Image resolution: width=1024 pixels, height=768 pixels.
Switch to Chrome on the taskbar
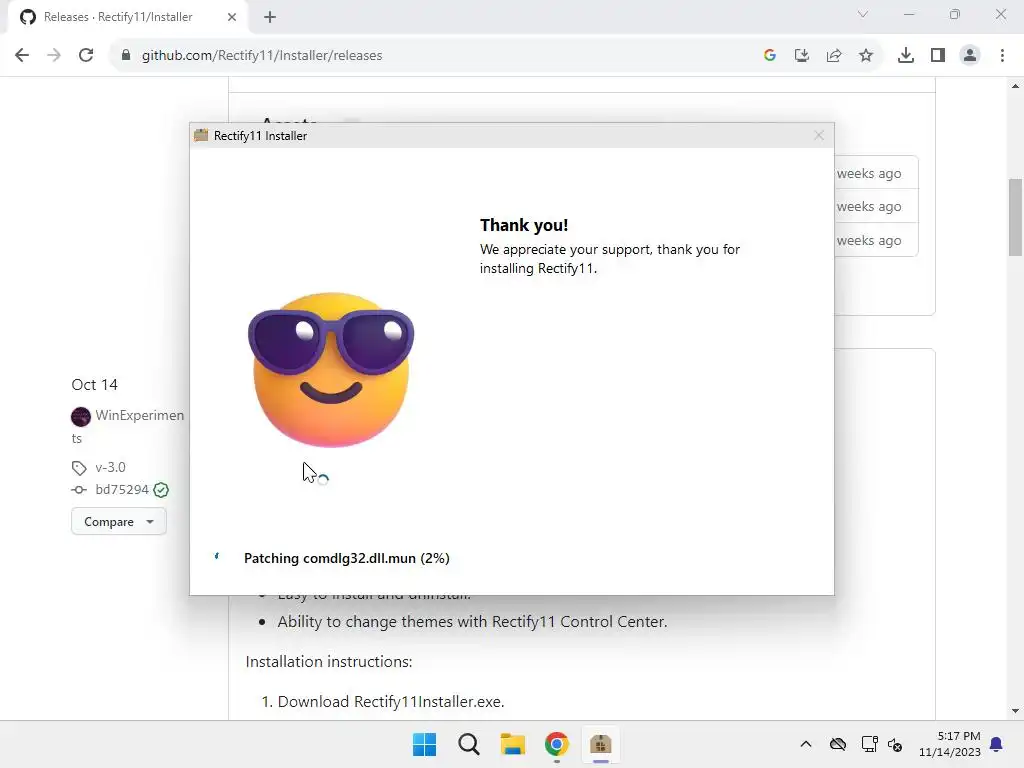557,744
